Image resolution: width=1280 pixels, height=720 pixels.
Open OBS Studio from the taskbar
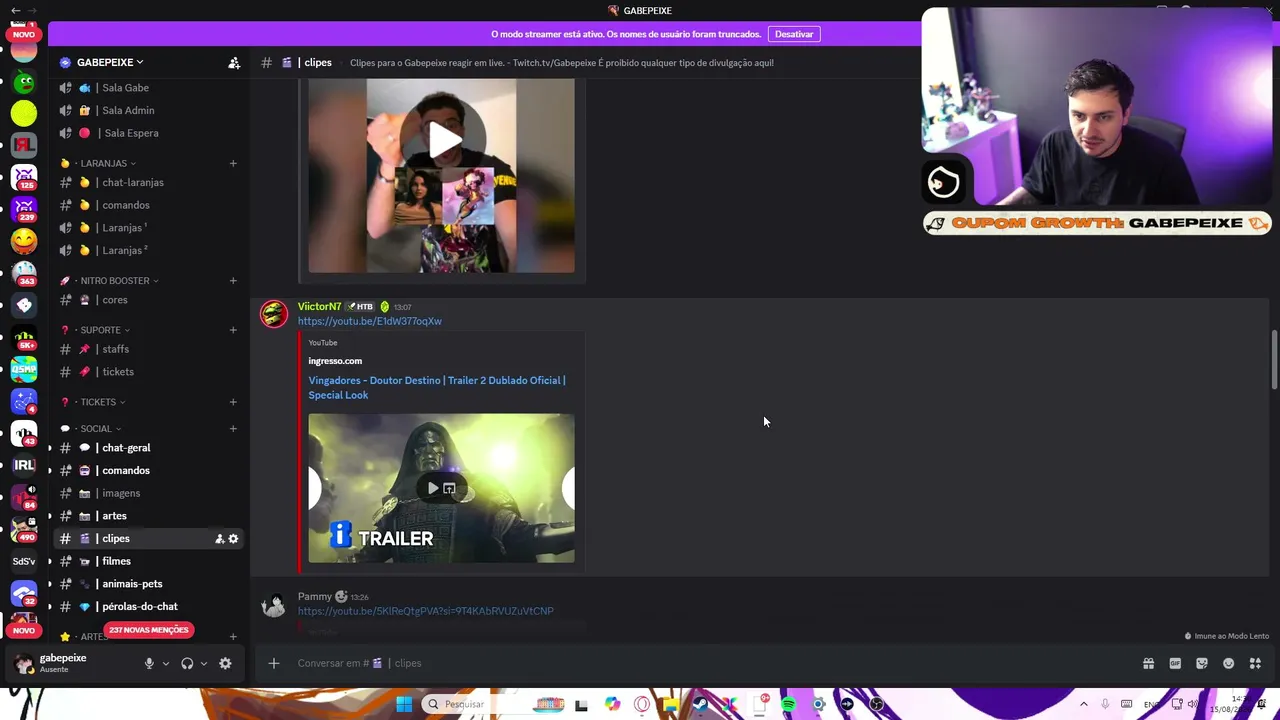coord(877,704)
